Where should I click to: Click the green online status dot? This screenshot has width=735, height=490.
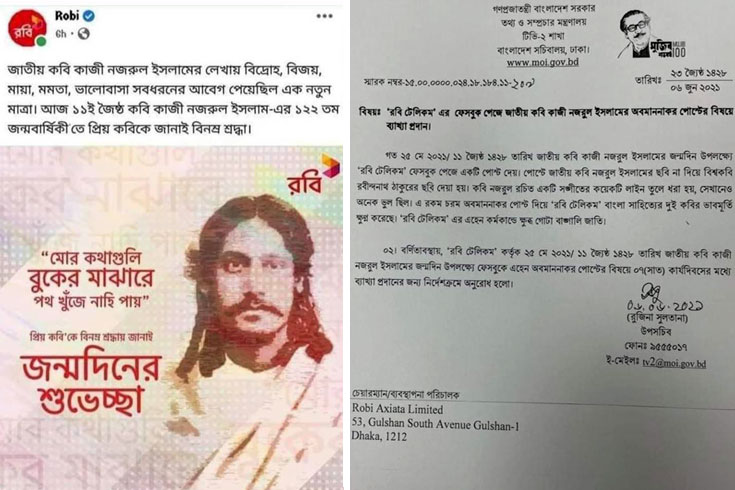tap(41, 42)
